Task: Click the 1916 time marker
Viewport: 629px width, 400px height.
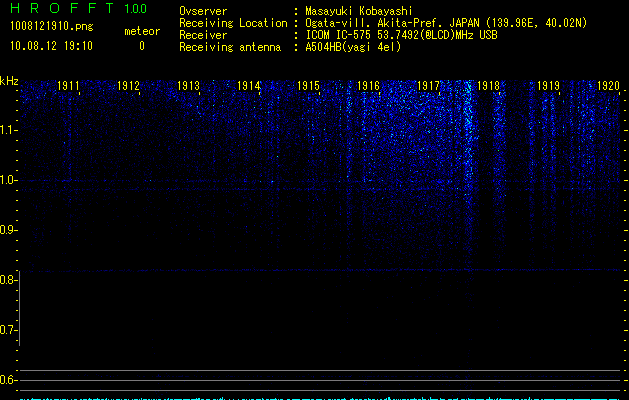Action: (368, 86)
